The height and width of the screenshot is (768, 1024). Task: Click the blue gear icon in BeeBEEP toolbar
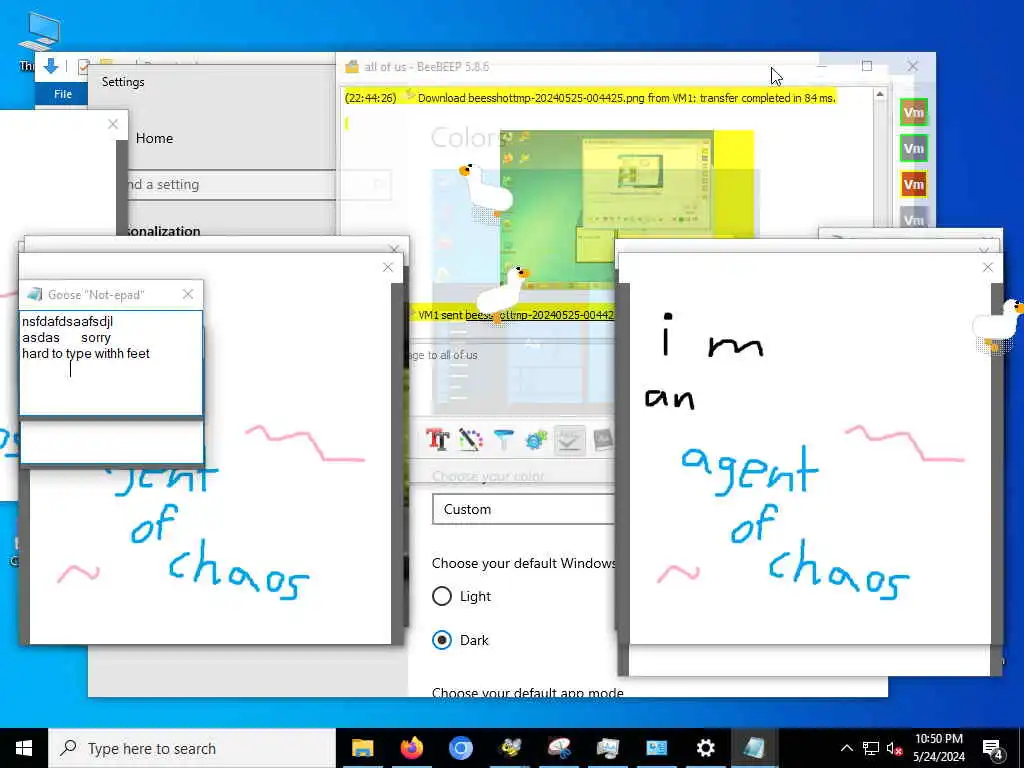tap(536, 440)
